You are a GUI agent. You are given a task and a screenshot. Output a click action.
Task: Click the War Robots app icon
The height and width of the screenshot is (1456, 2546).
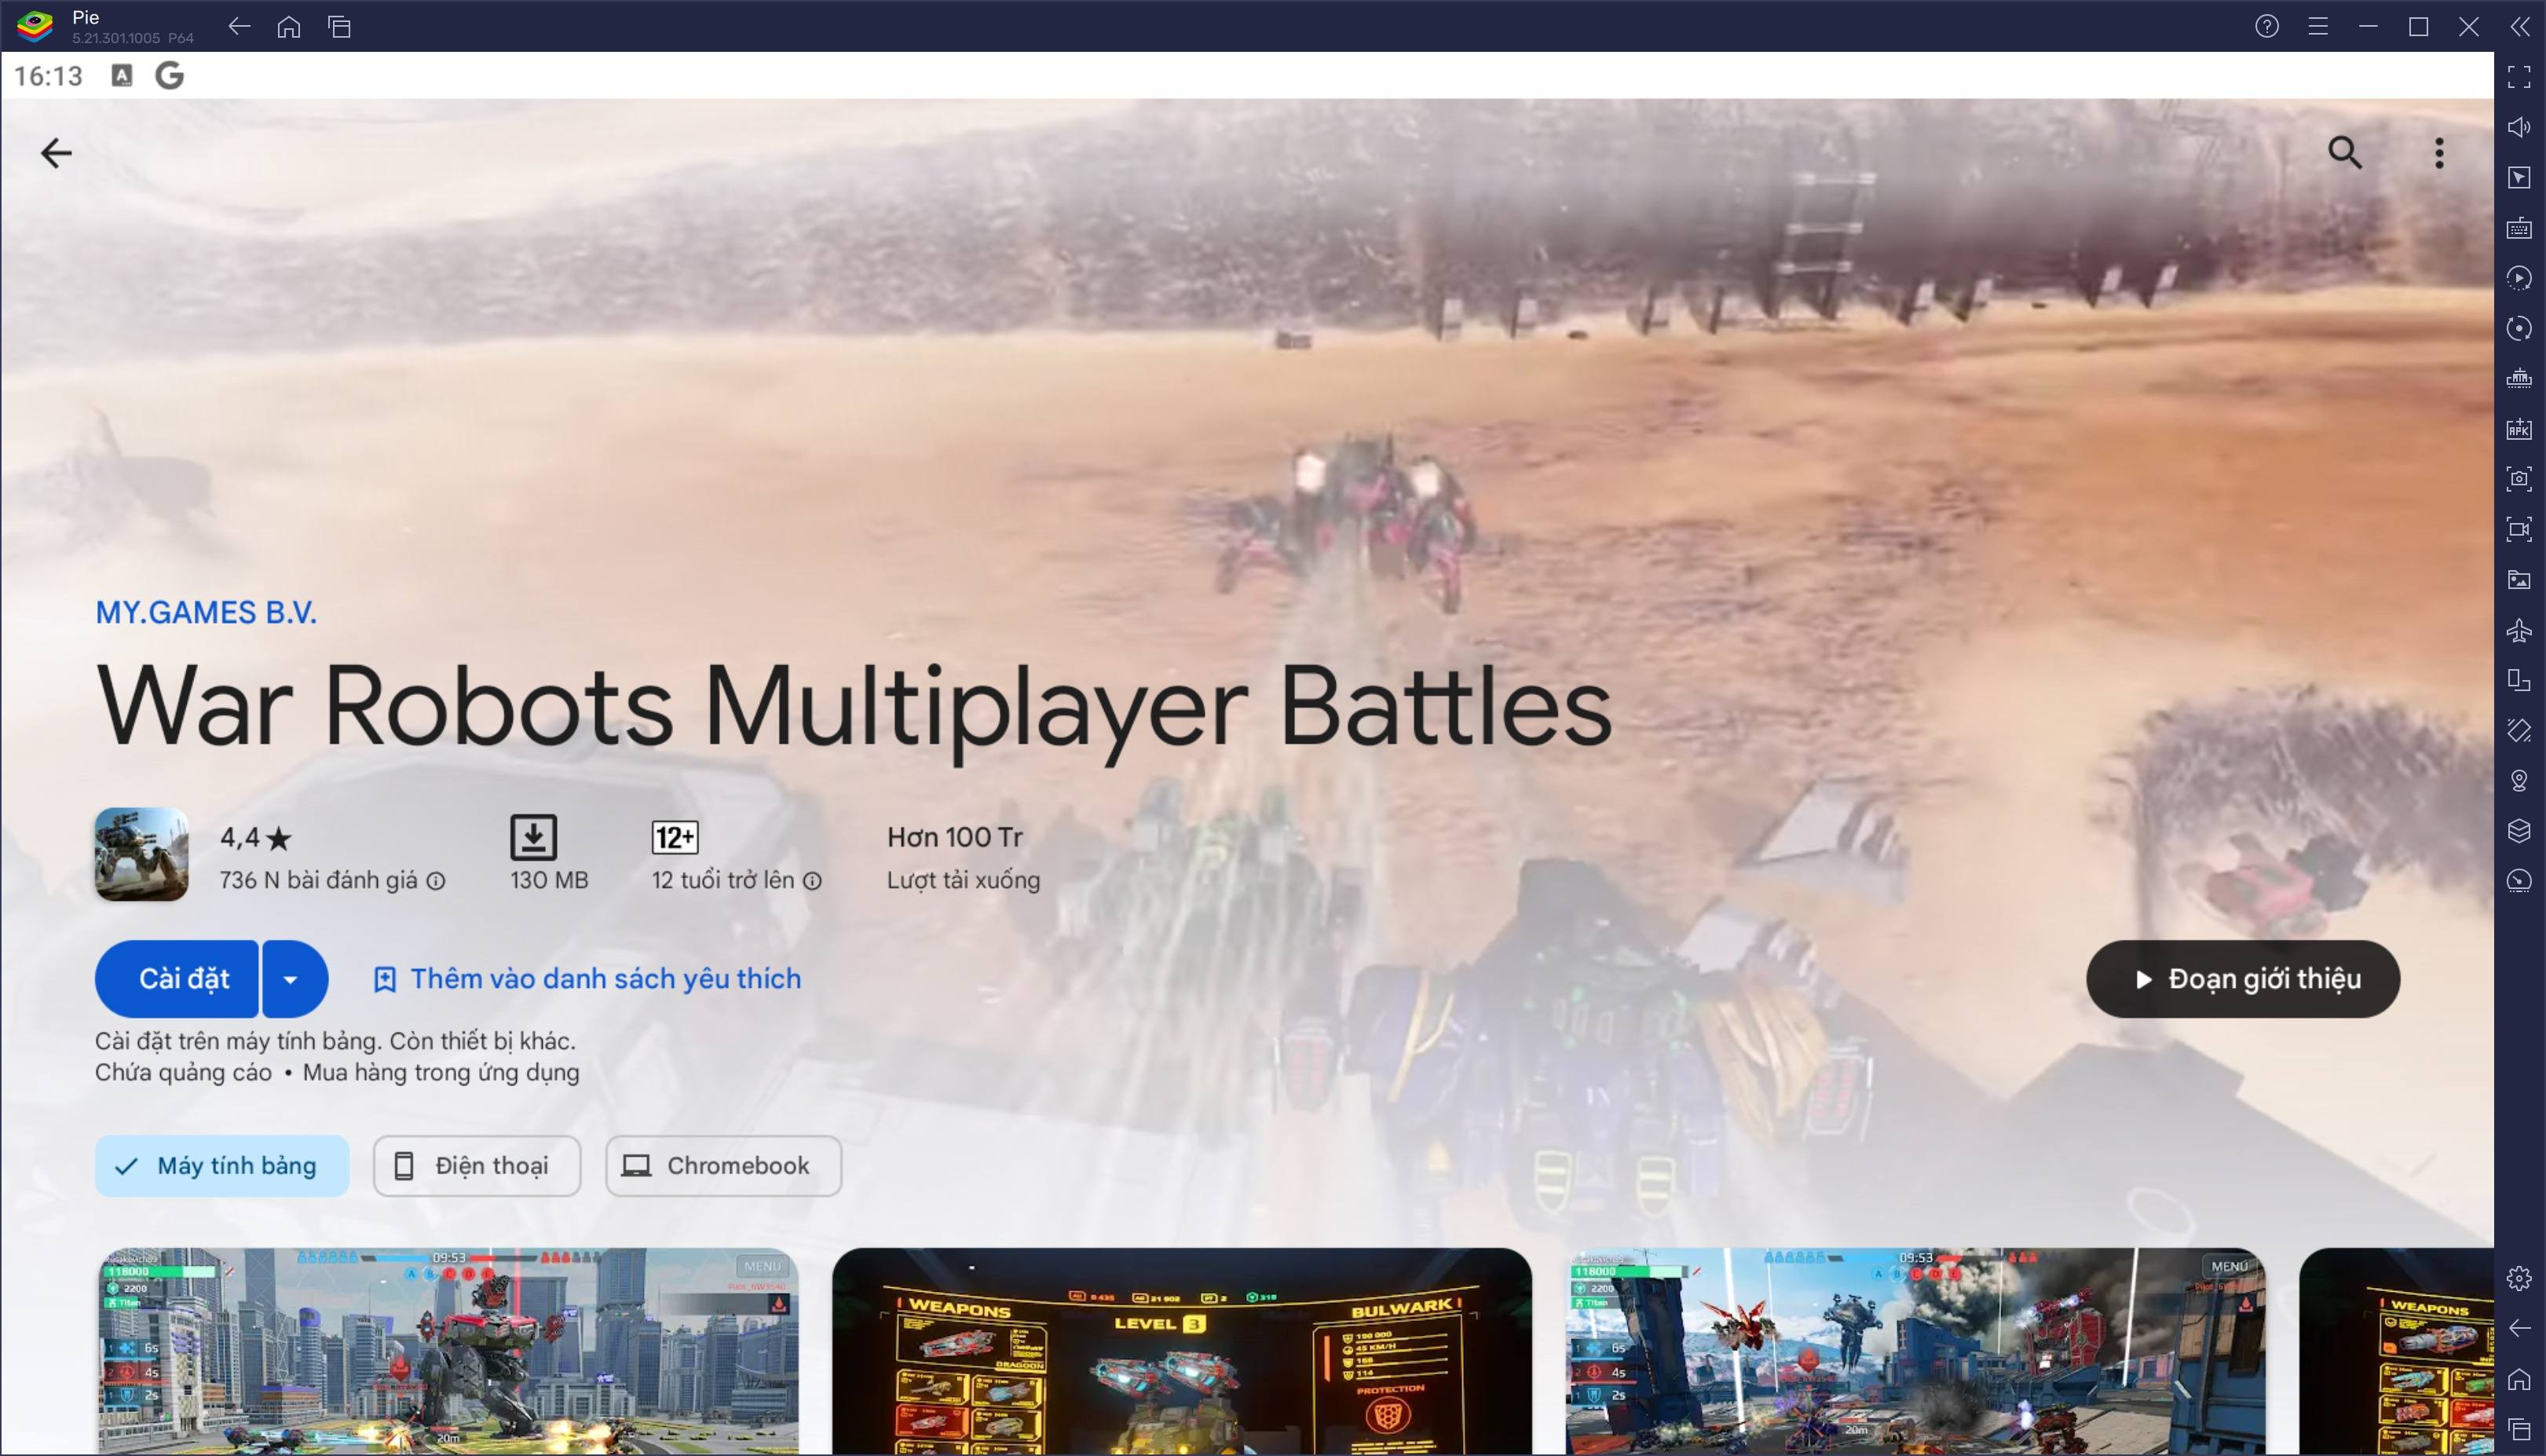[141, 854]
